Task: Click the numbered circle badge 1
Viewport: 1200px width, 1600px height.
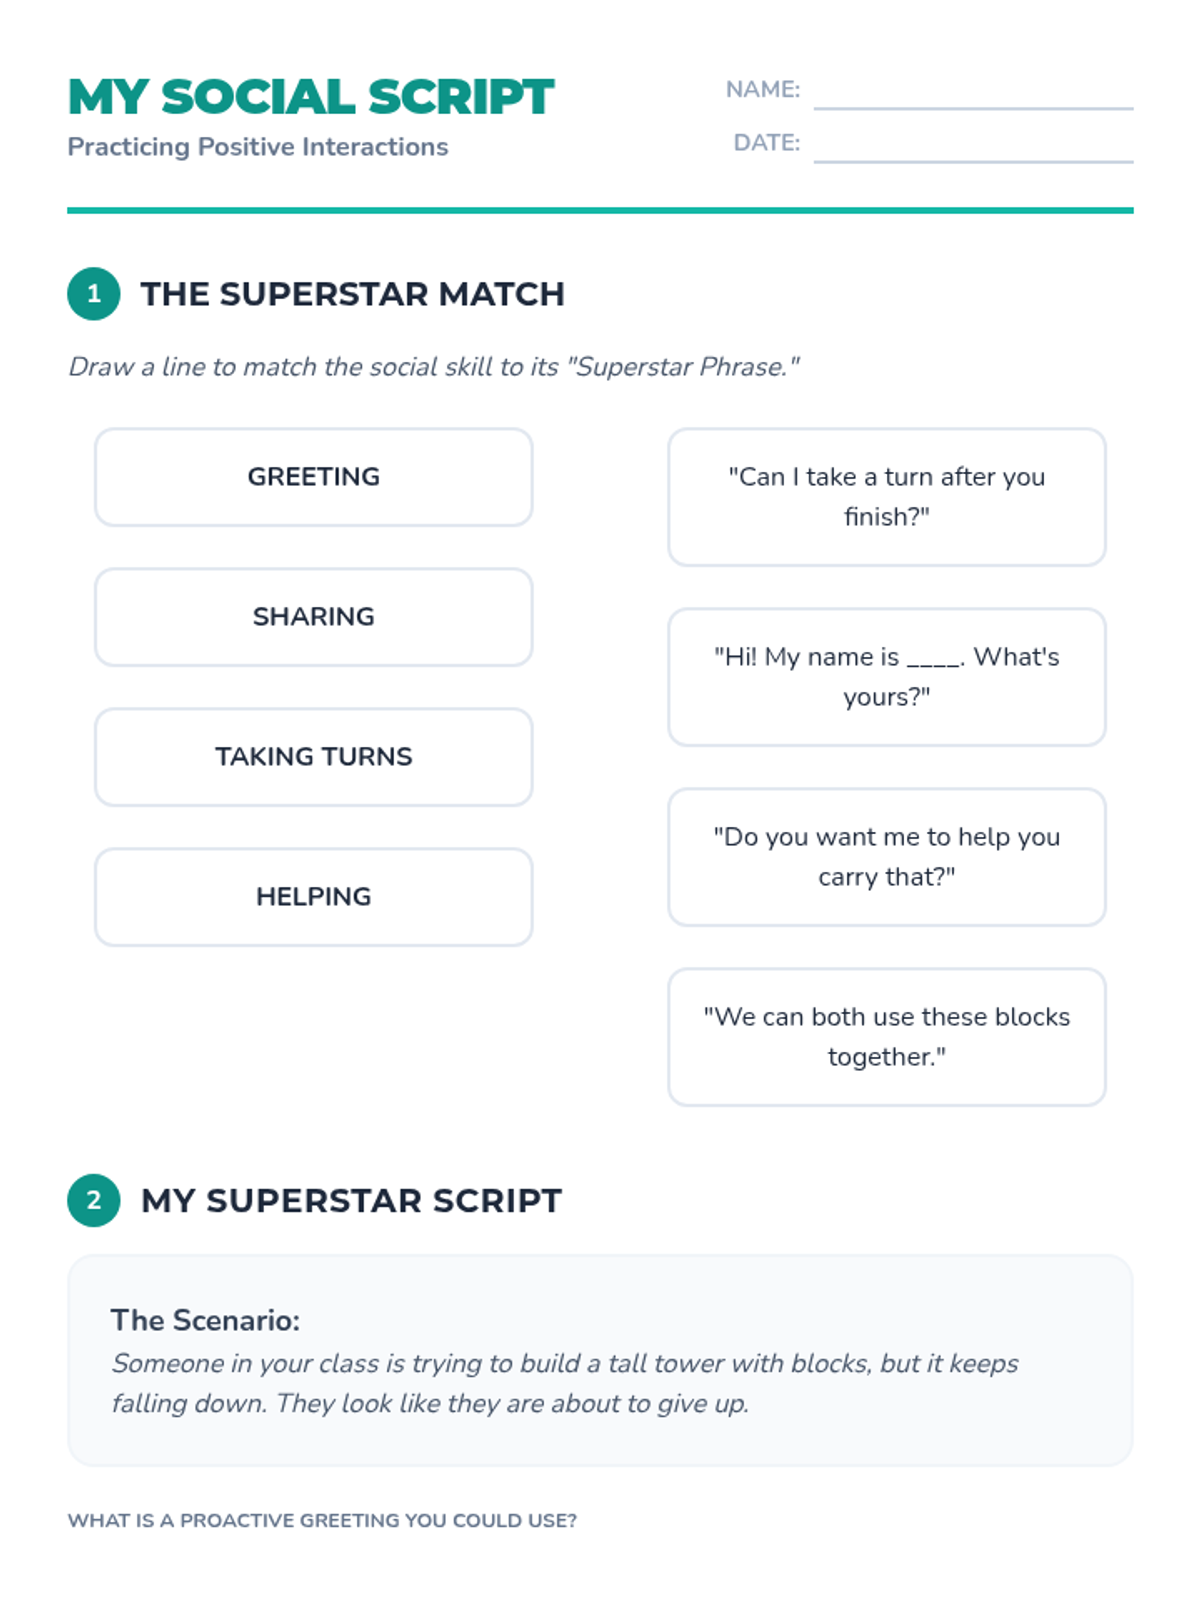Action: [94, 294]
